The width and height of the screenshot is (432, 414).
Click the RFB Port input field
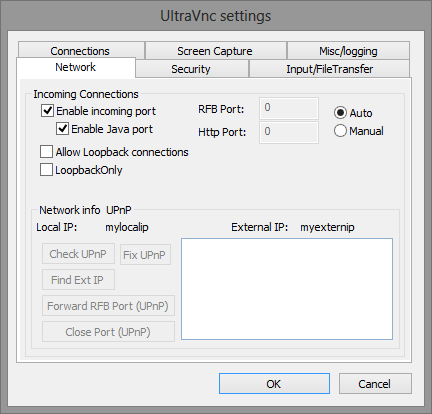pyautogui.click(x=289, y=108)
